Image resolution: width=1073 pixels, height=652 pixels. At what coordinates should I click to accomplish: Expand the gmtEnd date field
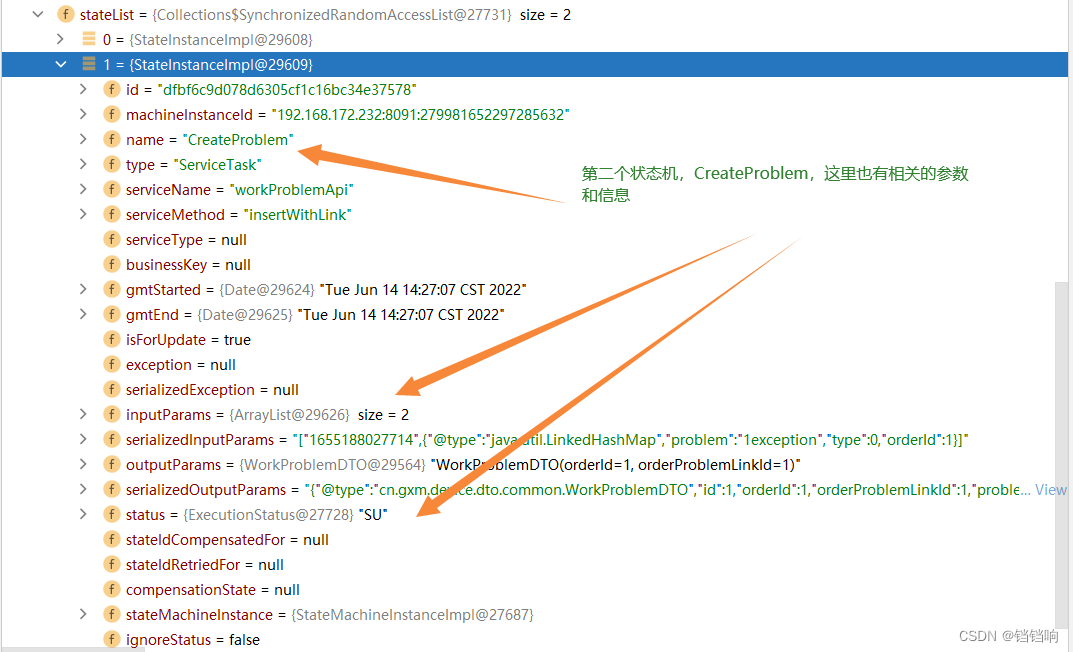pyautogui.click(x=83, y=314)
